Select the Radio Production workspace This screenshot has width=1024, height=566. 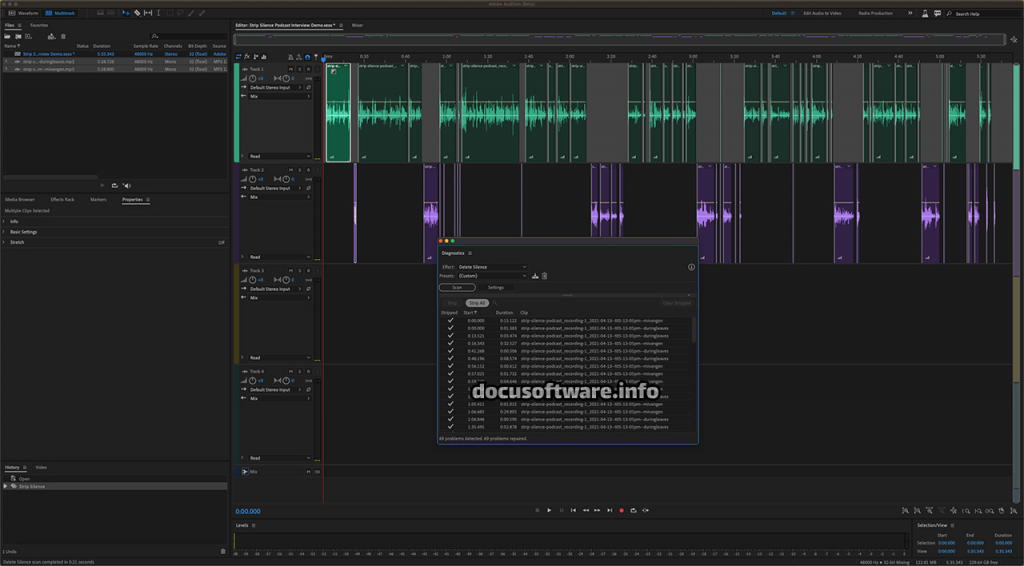(875, 13)
